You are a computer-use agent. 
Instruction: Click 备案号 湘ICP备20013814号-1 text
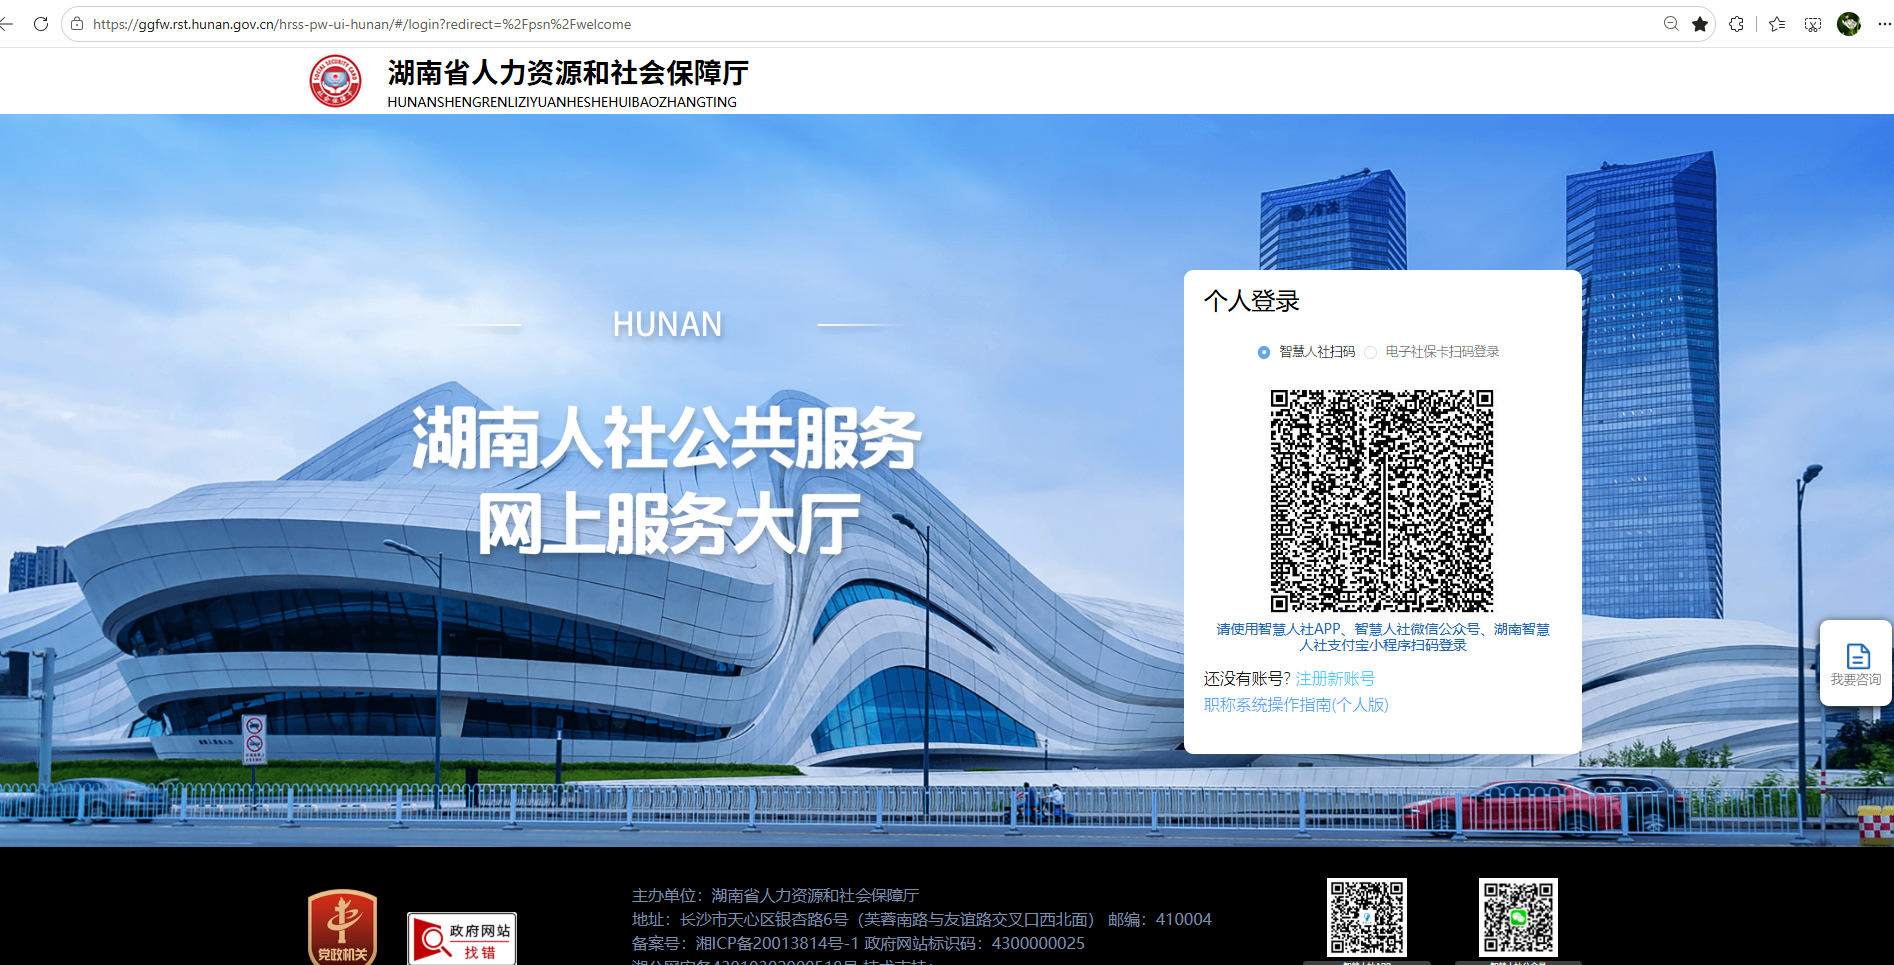click(745, 943)
